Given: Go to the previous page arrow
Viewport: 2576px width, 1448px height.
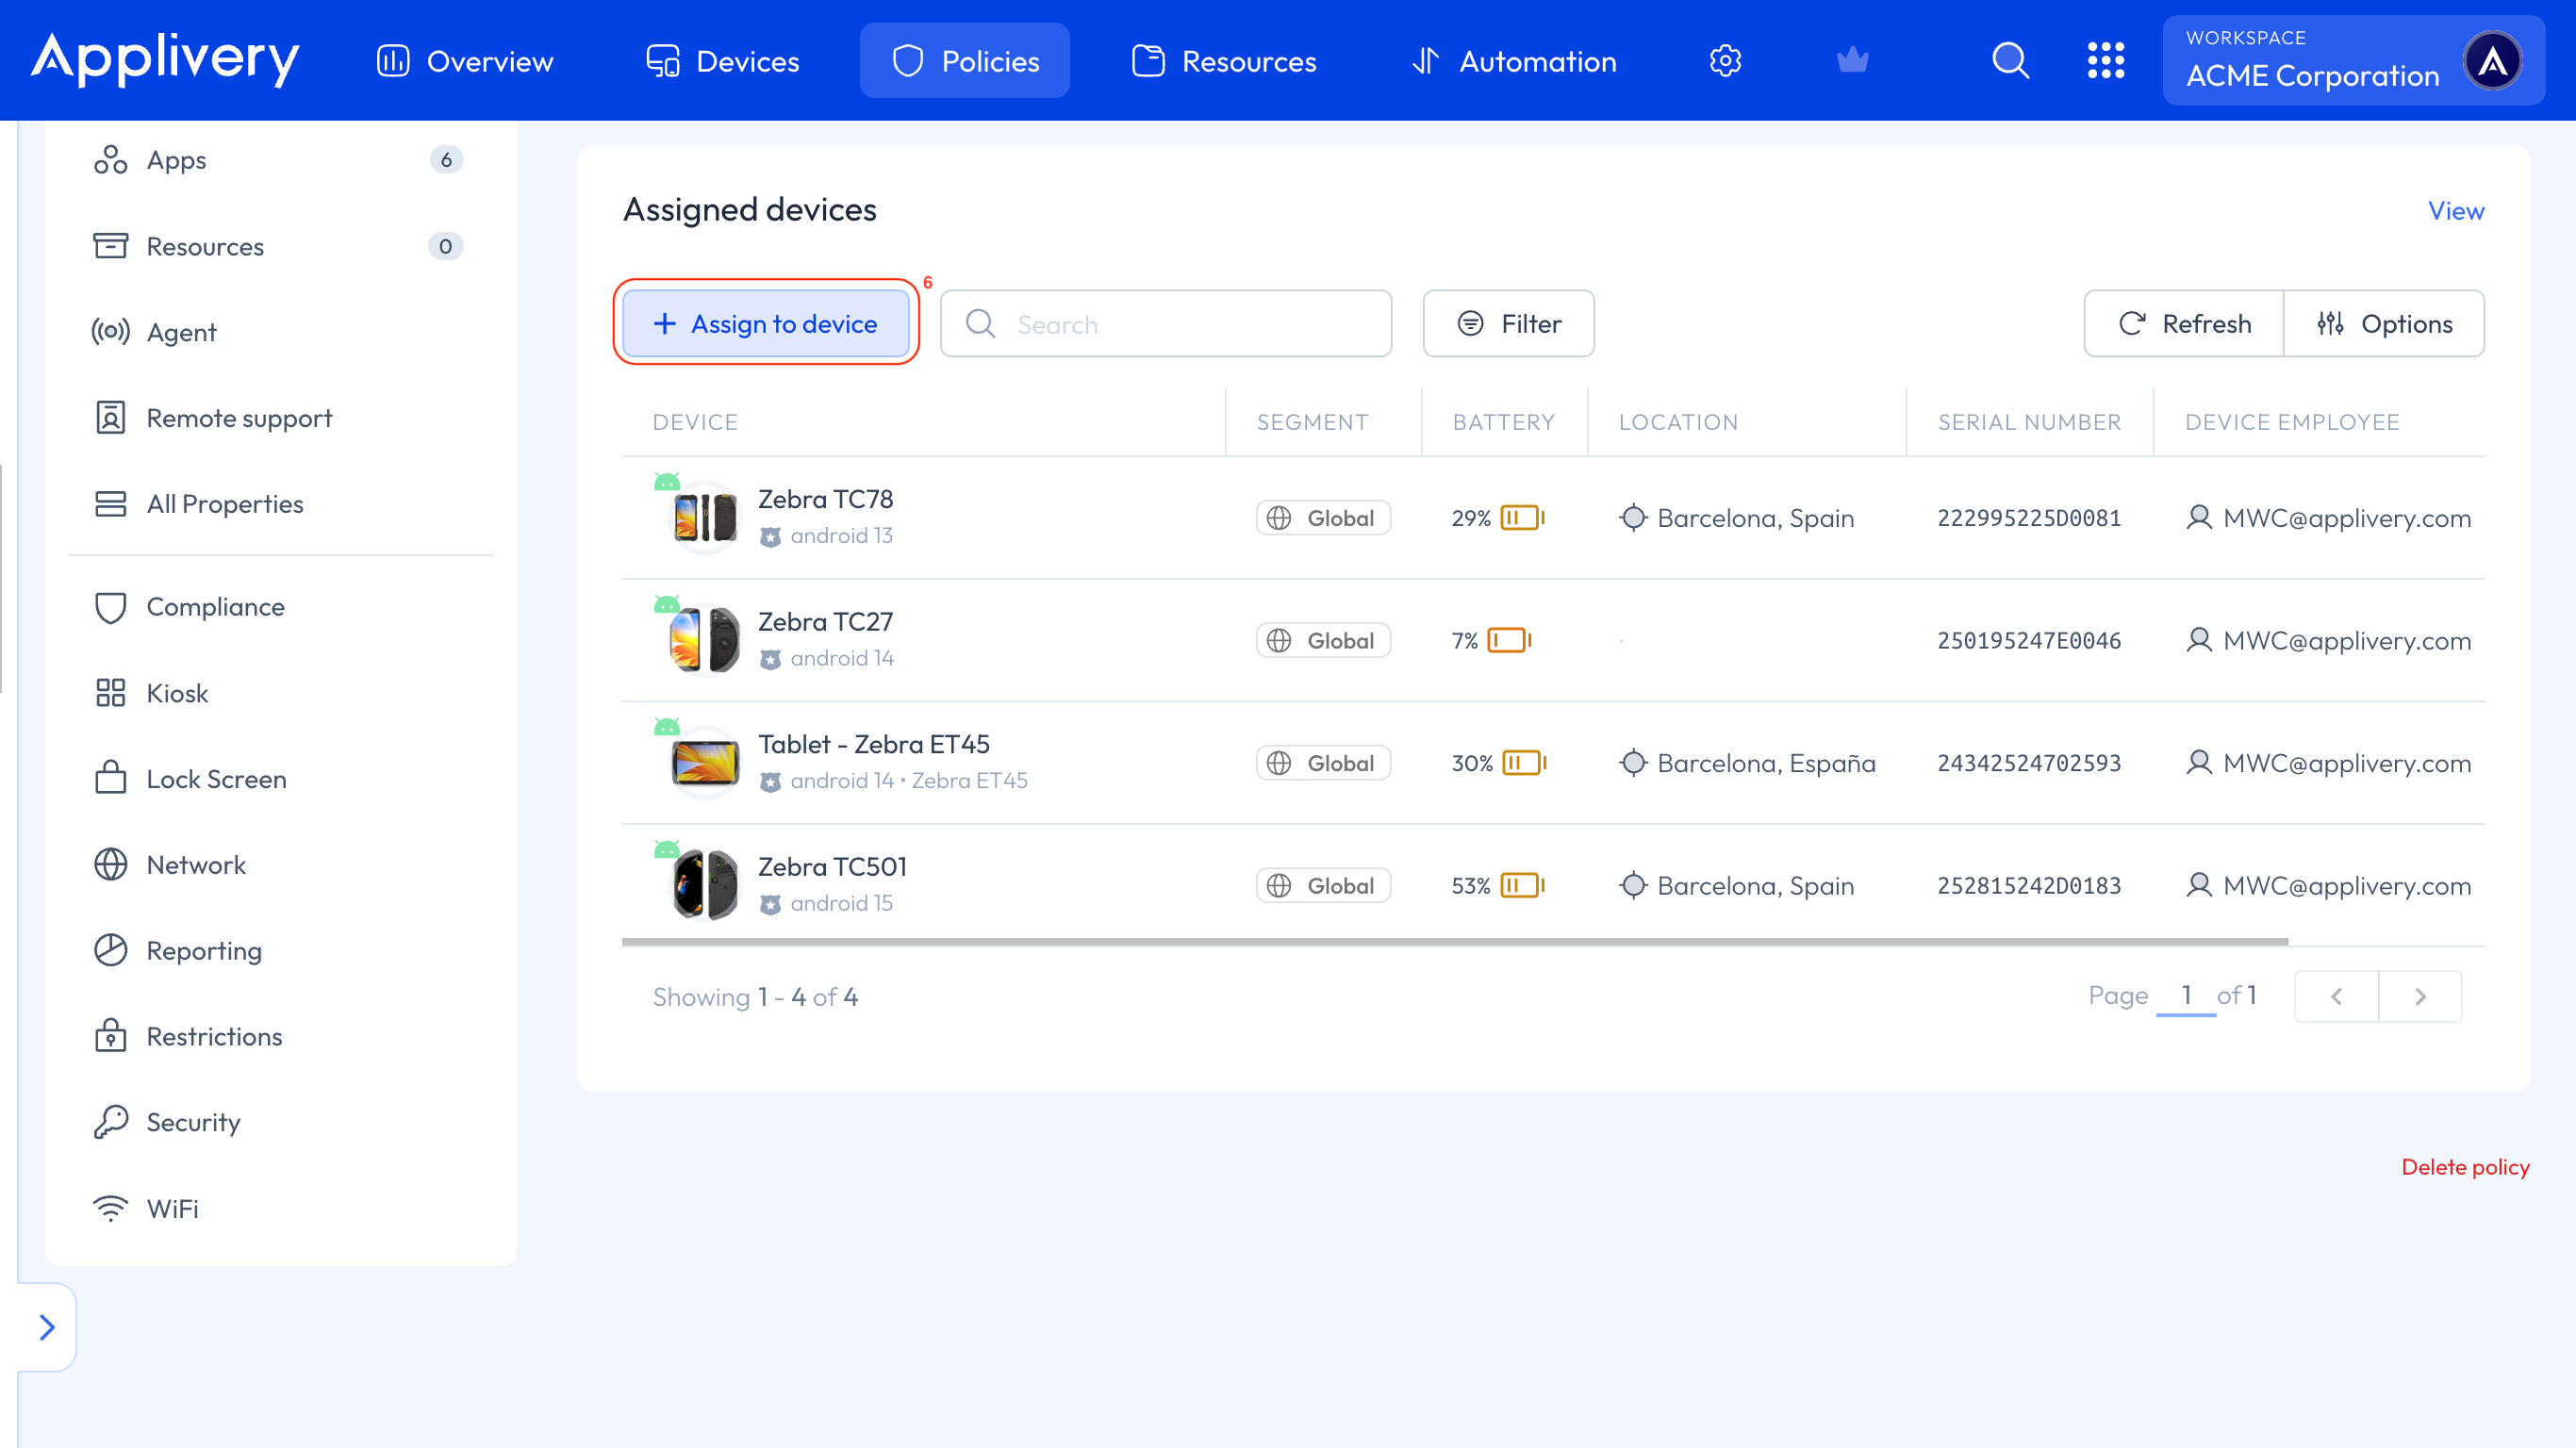Looking at the screenshot, I should 2336,996.
